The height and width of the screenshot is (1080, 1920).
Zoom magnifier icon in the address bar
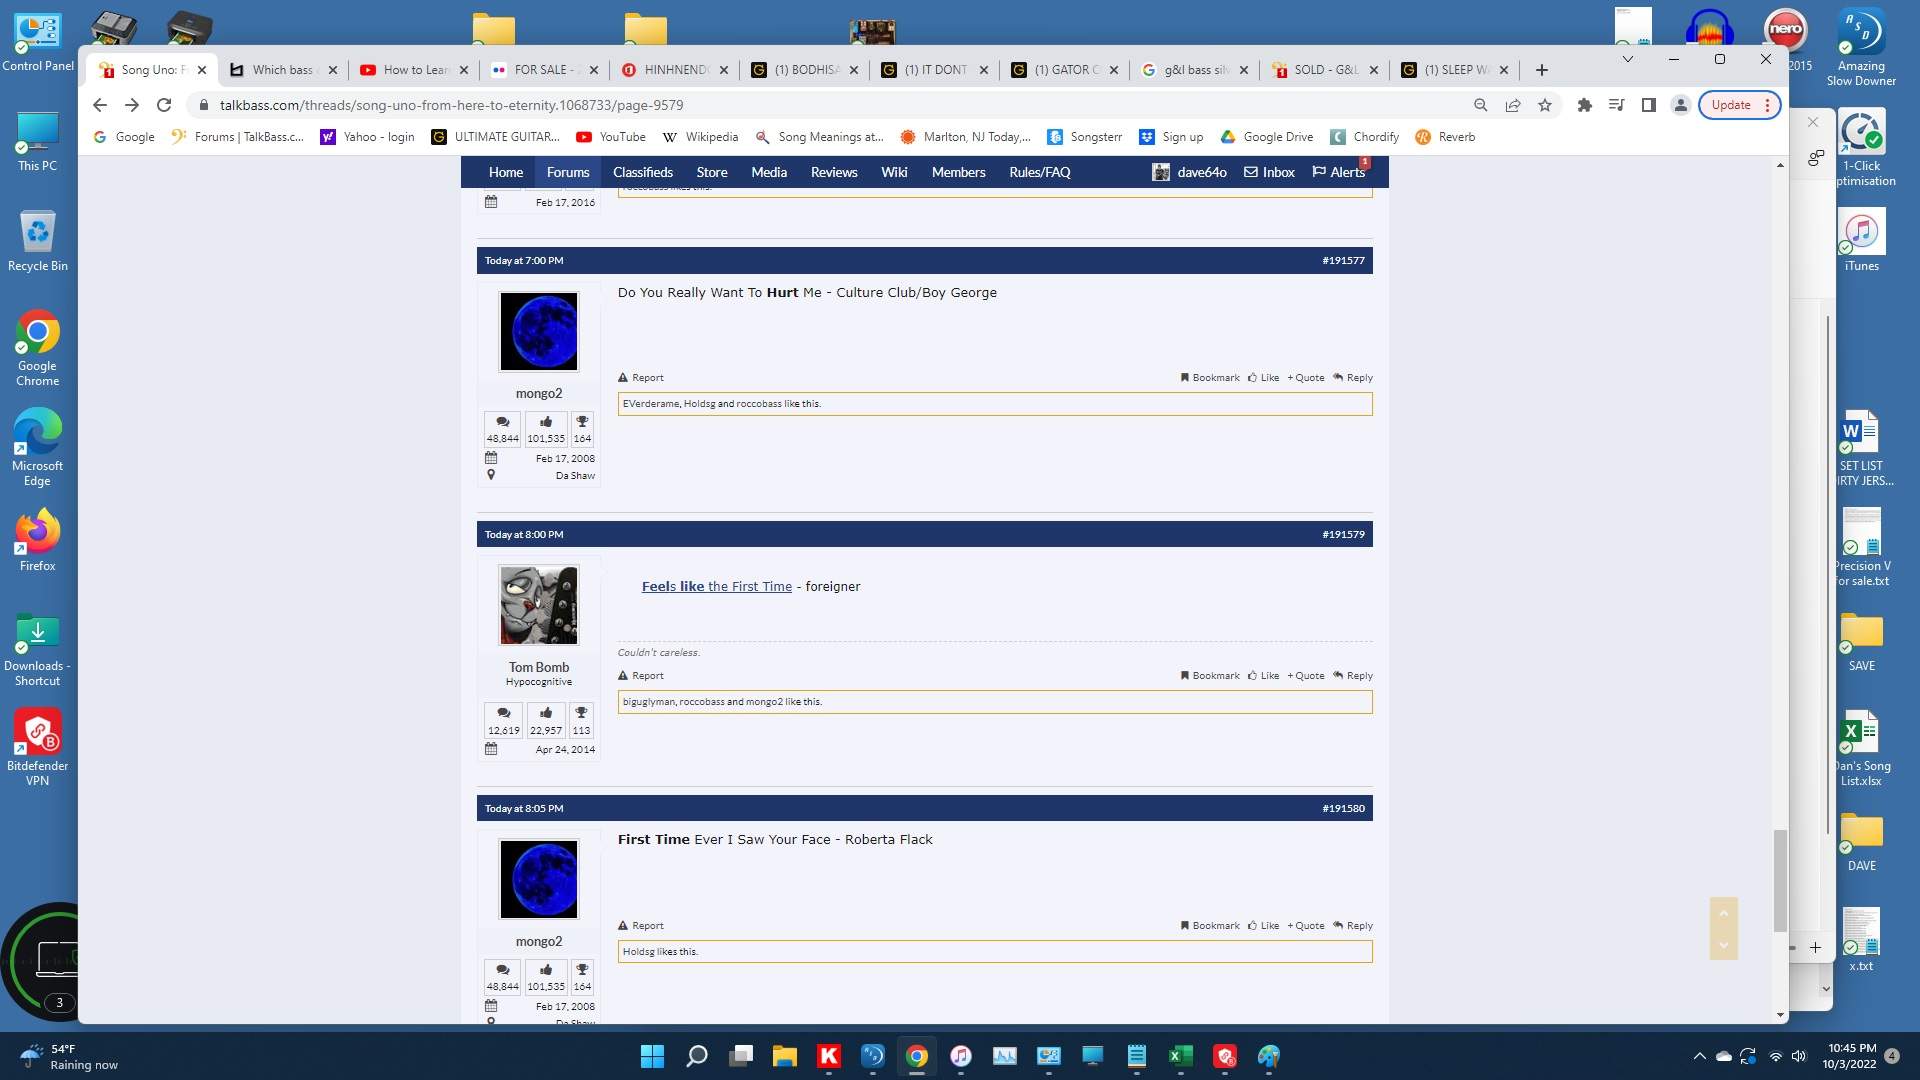1481,105
